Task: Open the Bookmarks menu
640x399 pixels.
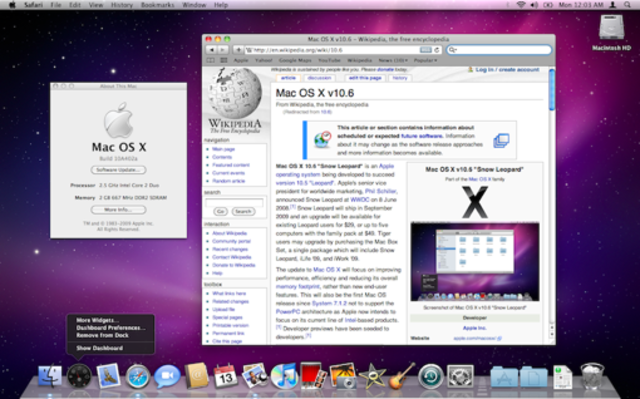Action: (158, 5)
